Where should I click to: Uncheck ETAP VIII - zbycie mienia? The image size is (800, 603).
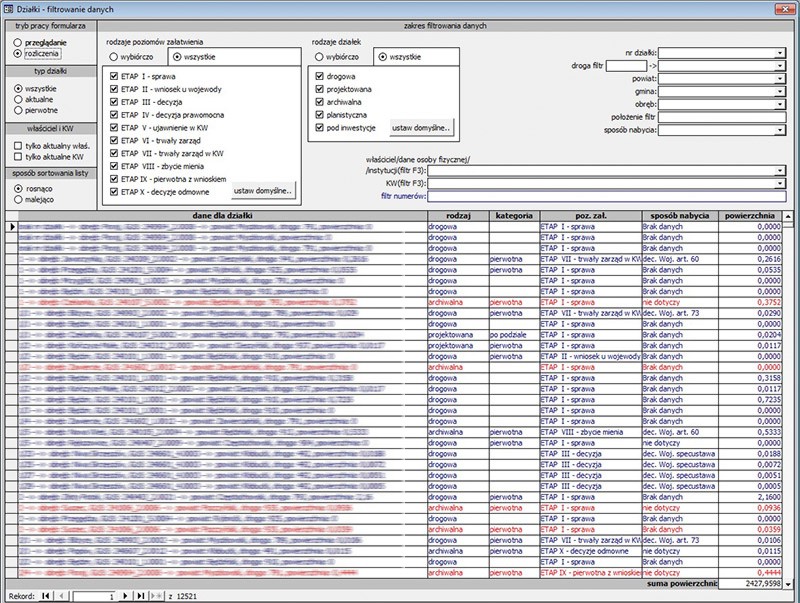pyautogui.click(x=114, y=166)
